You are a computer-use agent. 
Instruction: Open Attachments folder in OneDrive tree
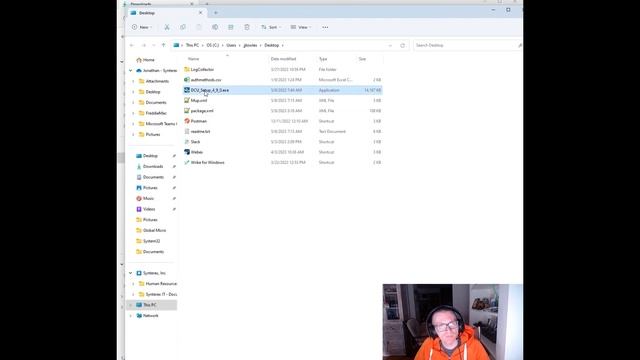tap(154, 81)
